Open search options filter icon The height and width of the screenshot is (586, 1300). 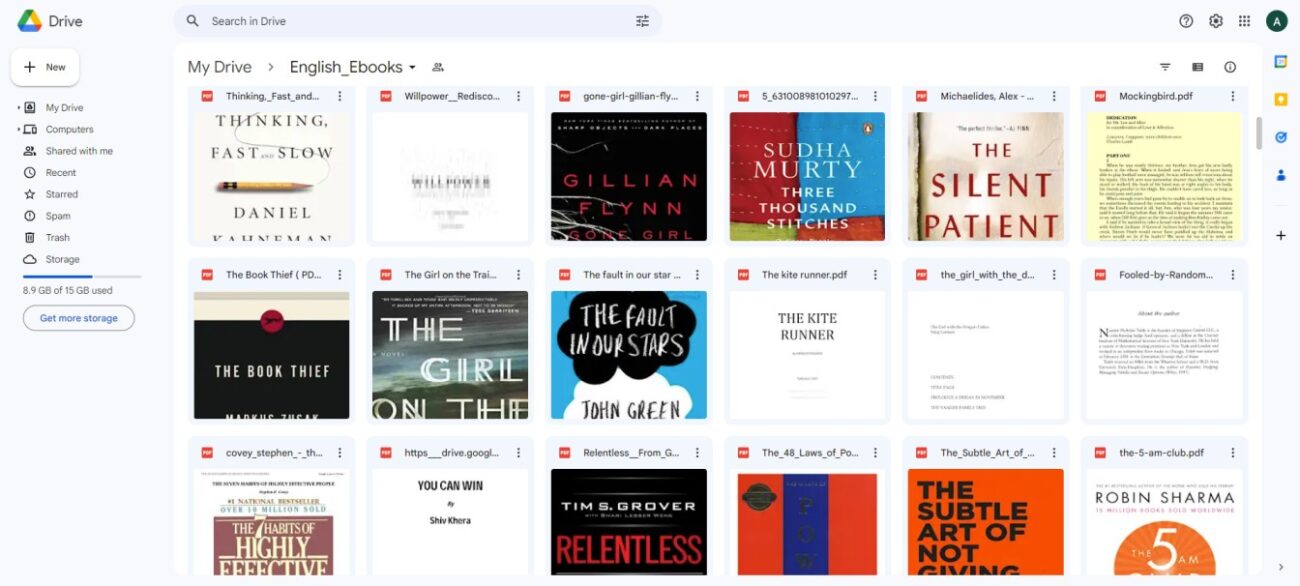click(x=642, y=21)
